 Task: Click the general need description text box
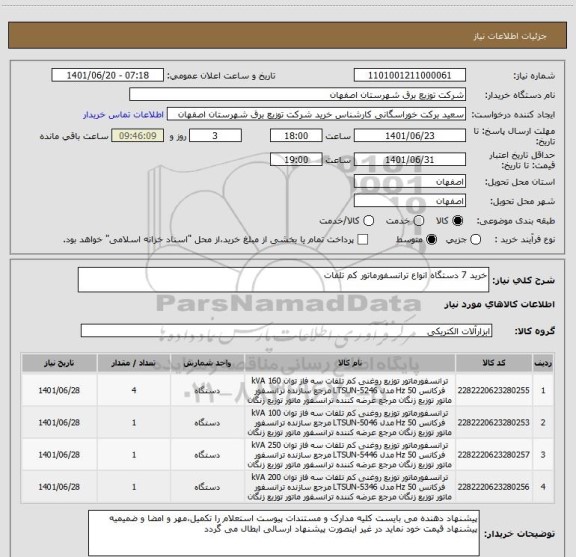pyautogui.click(x=283, y=280)
